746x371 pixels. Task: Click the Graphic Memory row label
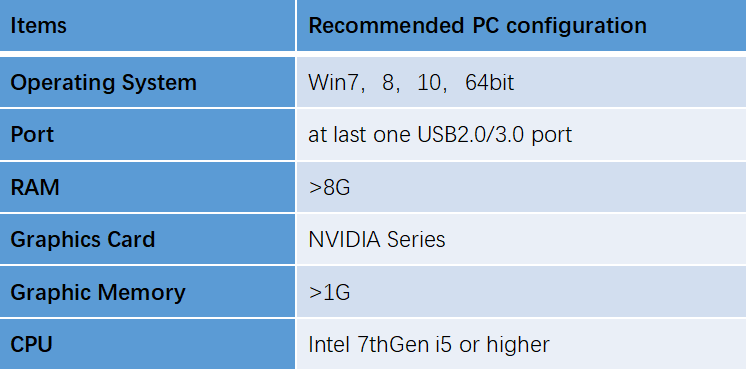(147, 292)
